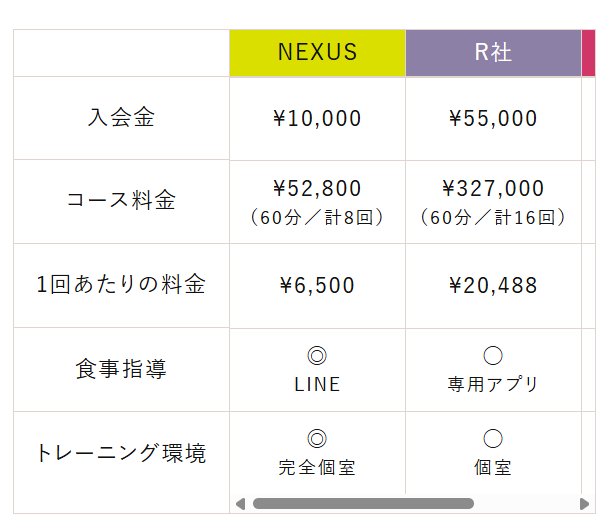Click the トレーニング環境 row label

[x=121, y=453]
